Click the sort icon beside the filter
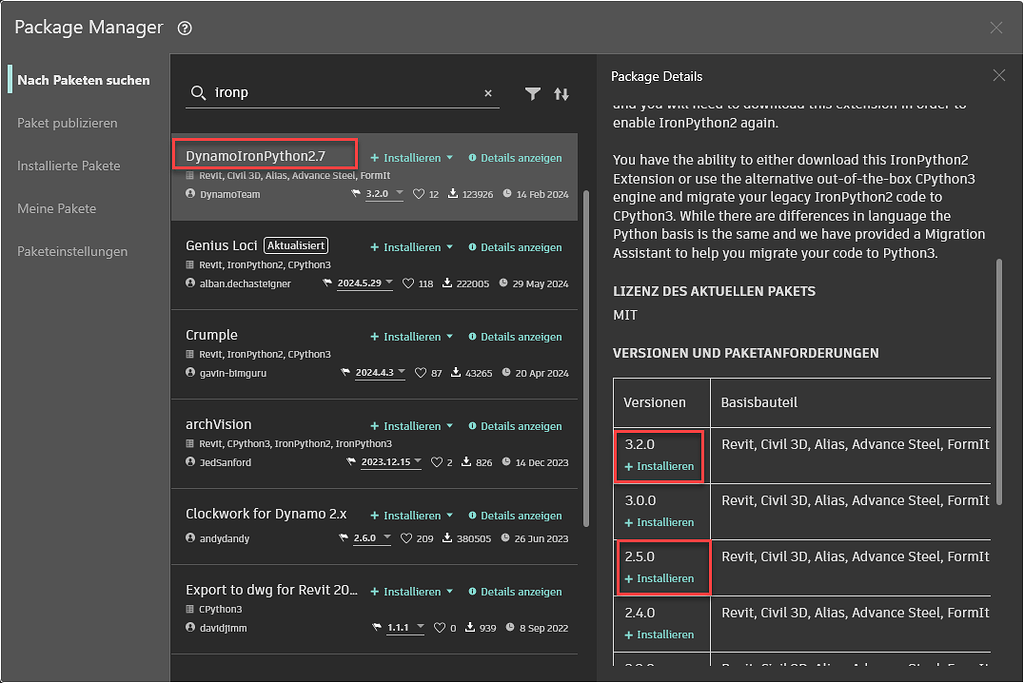This screenshot has height=683, width=1024. click(x=562, y=93)
